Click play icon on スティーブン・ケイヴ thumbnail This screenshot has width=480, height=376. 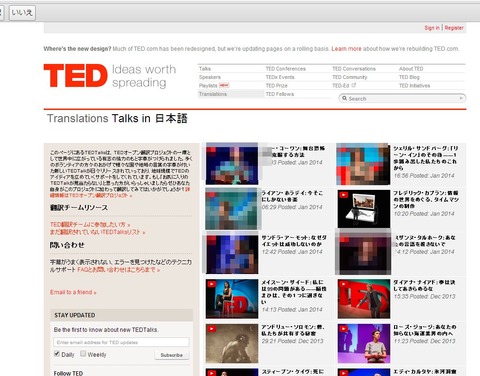[x=211, y=373]
